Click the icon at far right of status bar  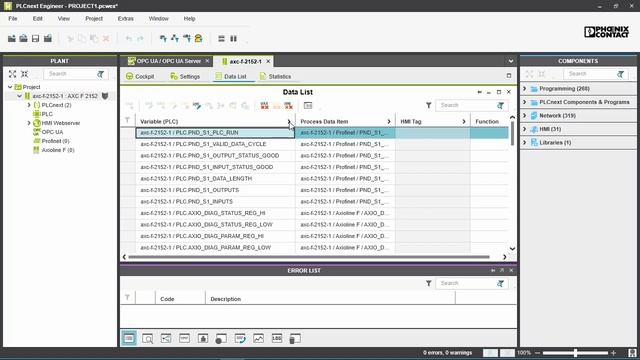point(632,353)
